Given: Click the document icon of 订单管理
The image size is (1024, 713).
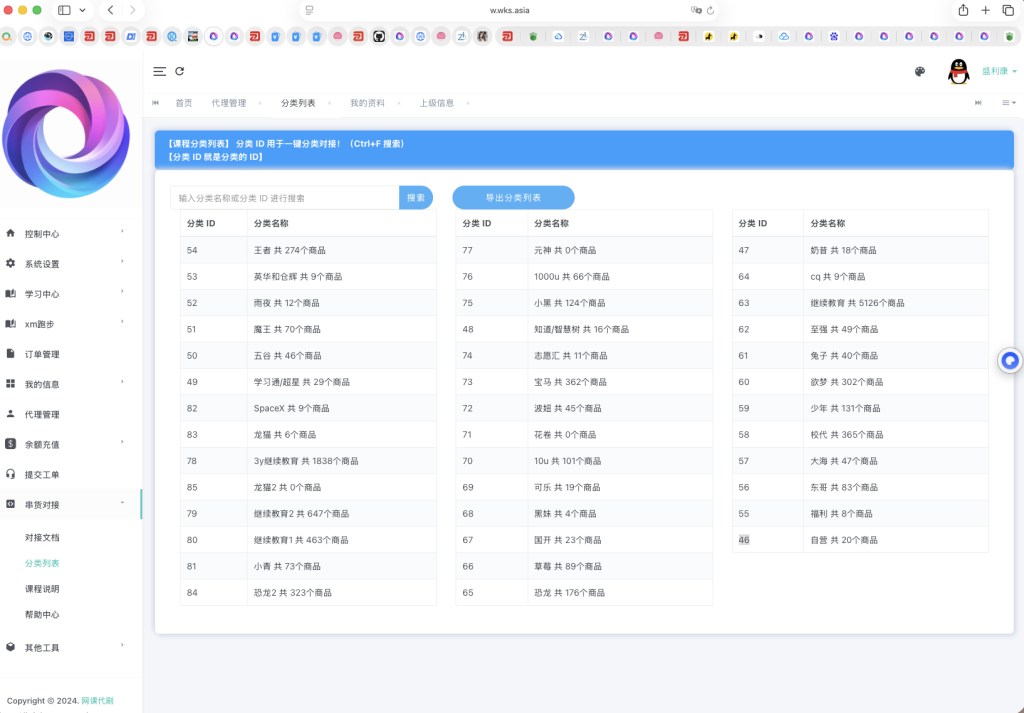Looking at the screenshot, I should coord(10,353).
